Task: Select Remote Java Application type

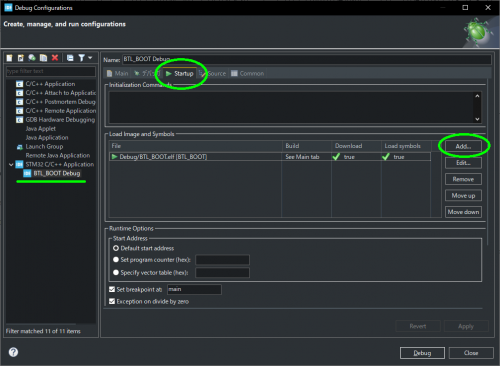Action: point(58,156)
